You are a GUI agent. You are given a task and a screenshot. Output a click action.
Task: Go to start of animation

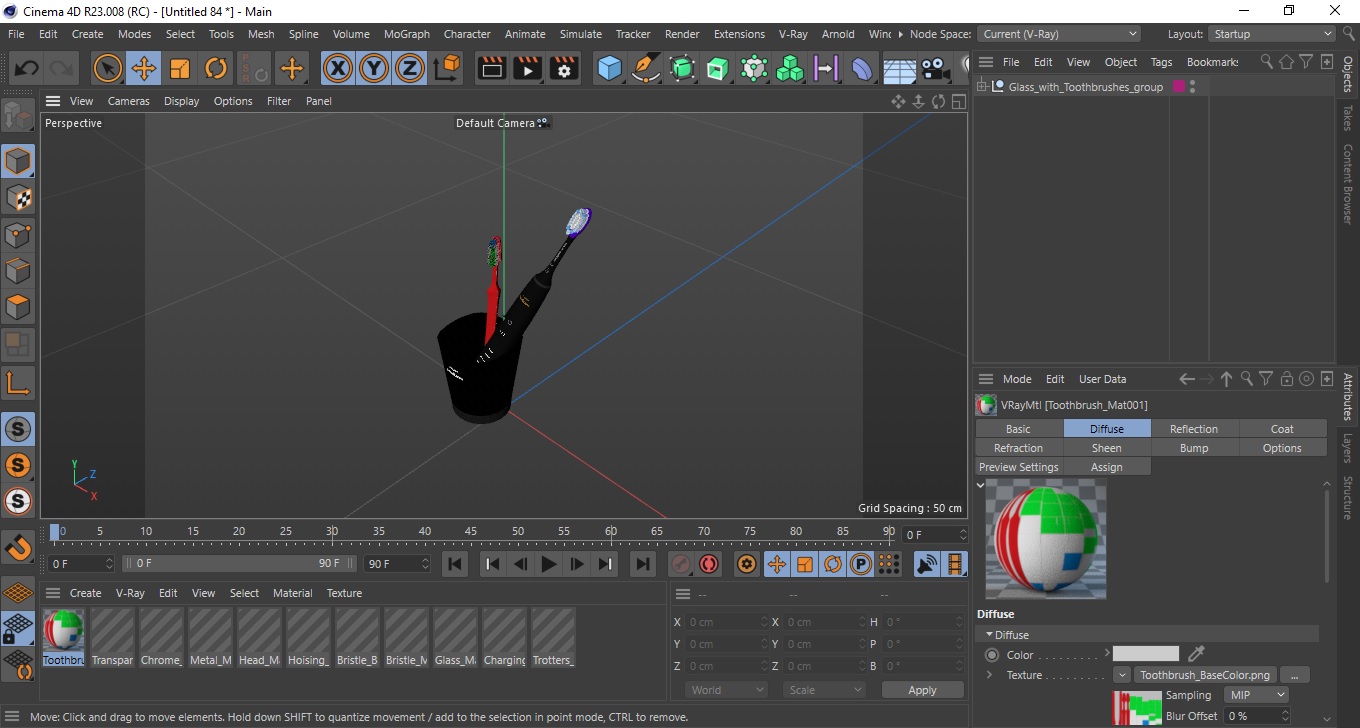[x=455, y=564]
